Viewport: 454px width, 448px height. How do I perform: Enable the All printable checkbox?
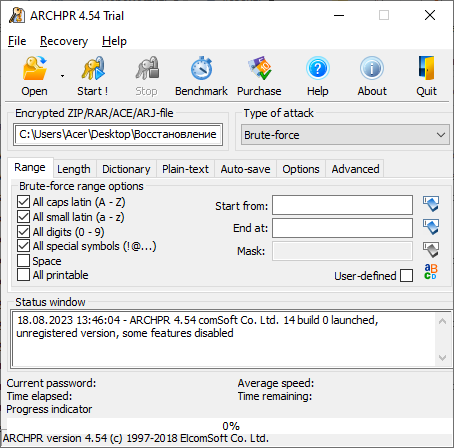23,275
